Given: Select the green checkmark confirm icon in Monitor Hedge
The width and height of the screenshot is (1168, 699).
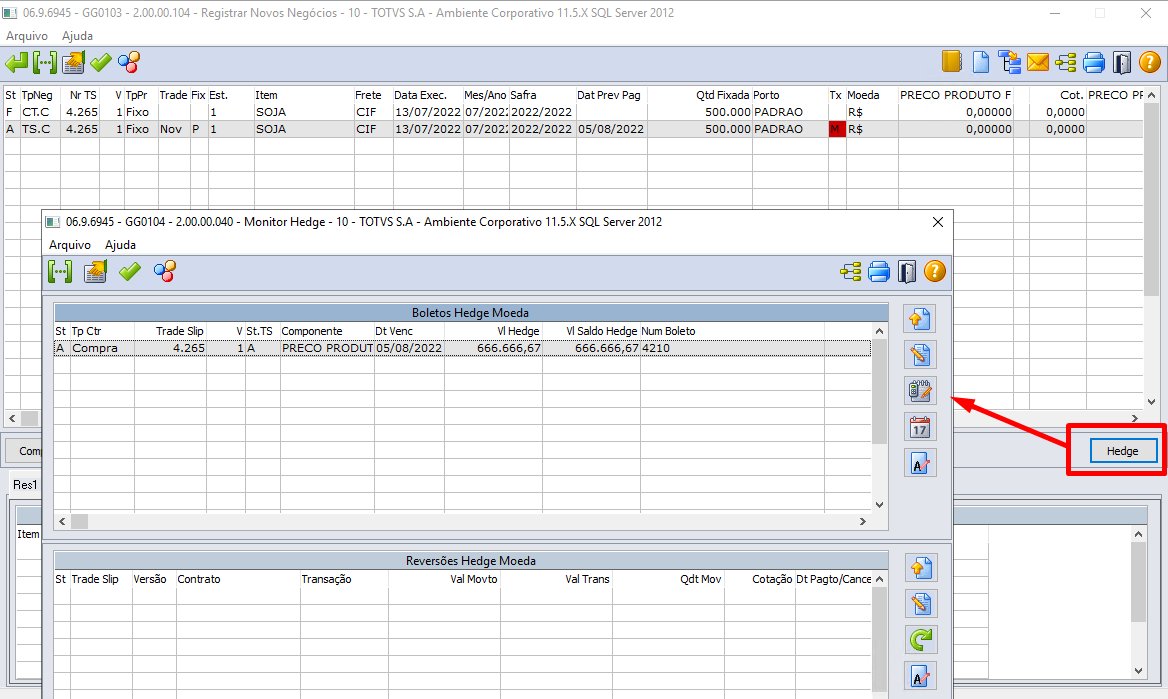Looking at the screenshot, I should click(x=129, y=271).
